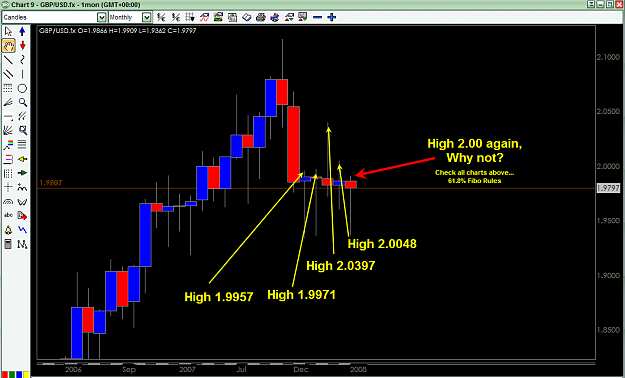Select the vertical line tool
The image size is (625, 378).
coord(22,74)
